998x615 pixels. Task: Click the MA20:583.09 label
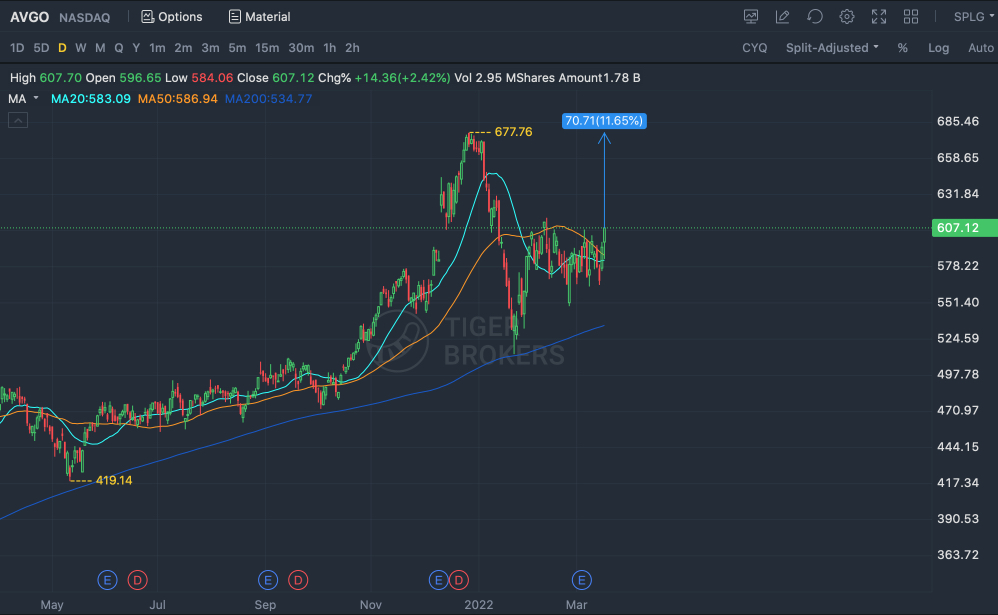pyautogui.click(x=90, y=99)
